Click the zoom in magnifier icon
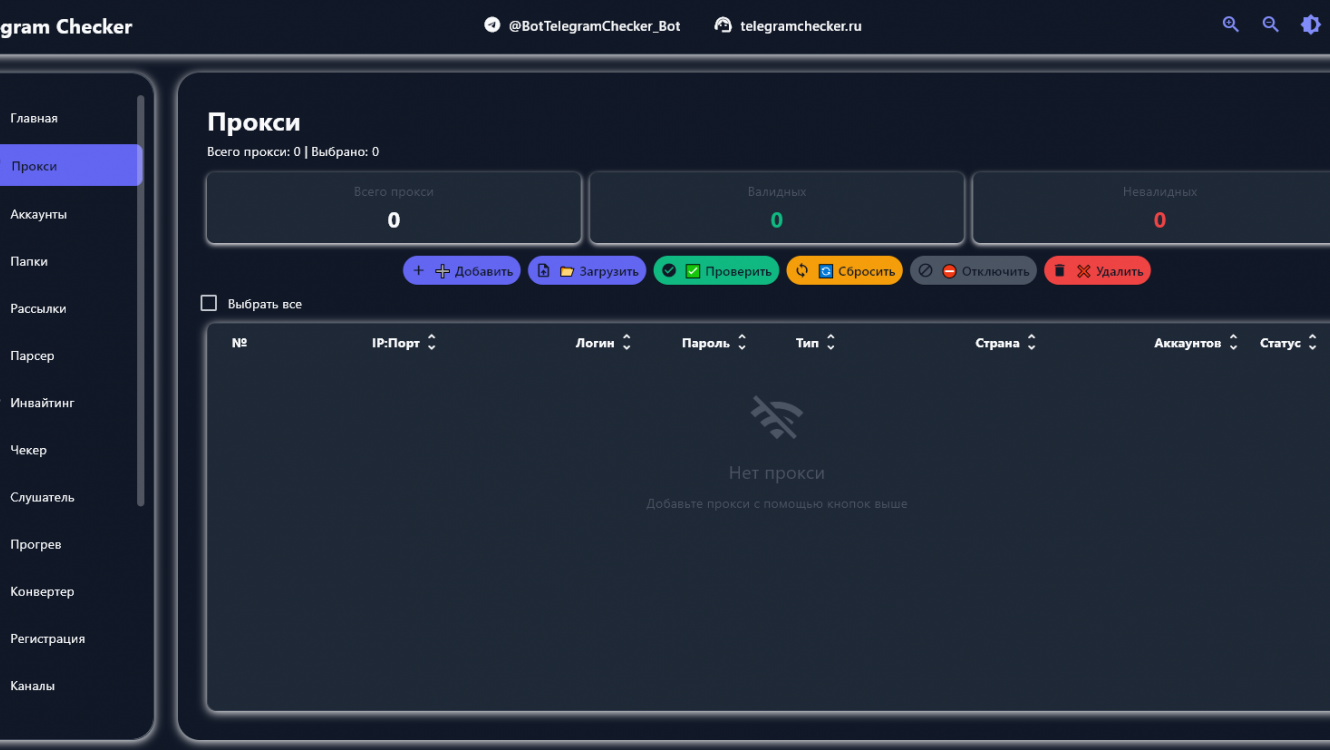1330x750 pixels. tap(1230, 25)
